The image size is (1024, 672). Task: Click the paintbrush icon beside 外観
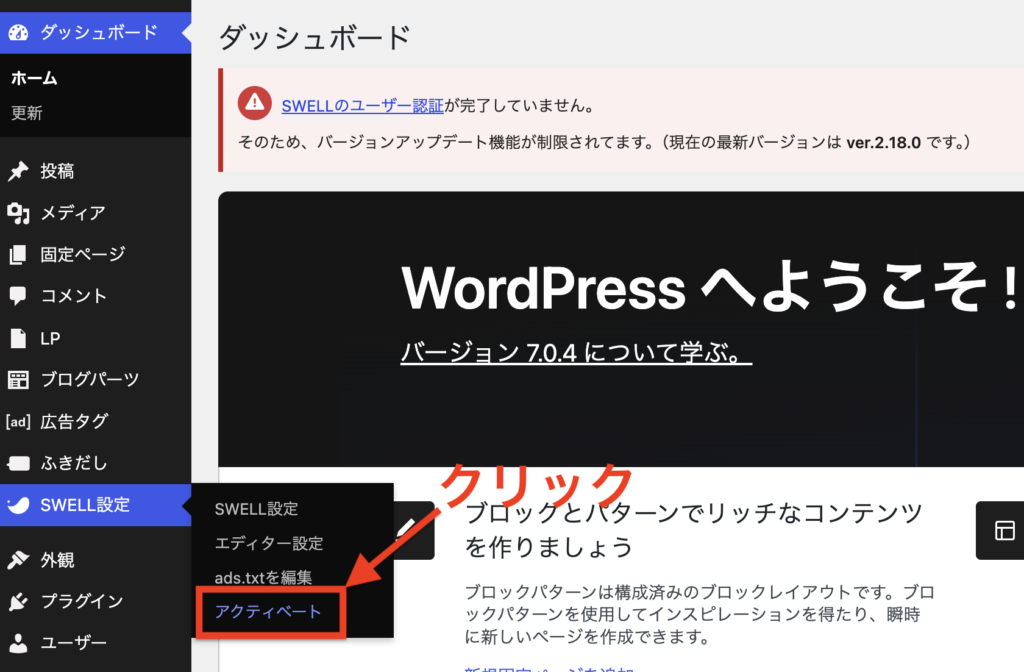(x=18, y=560)
